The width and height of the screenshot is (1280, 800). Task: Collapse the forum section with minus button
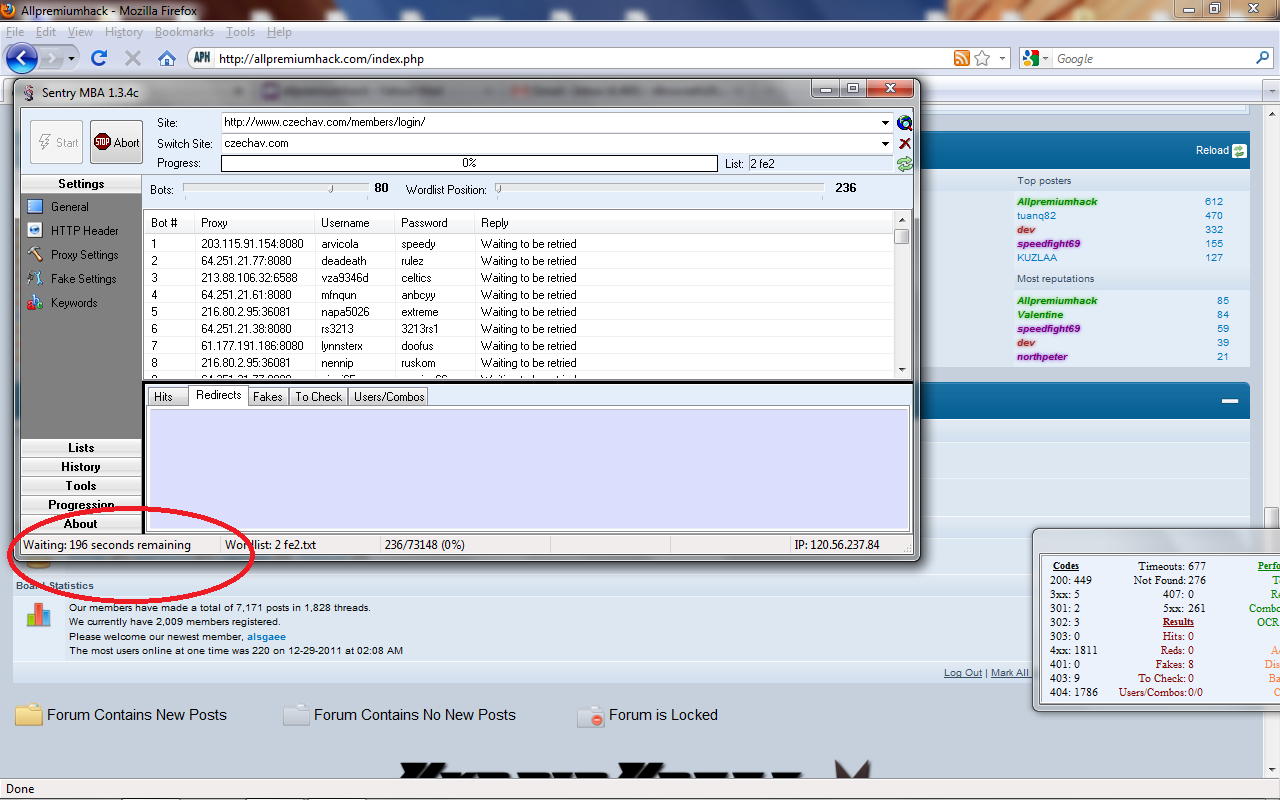click(1229, 401)
